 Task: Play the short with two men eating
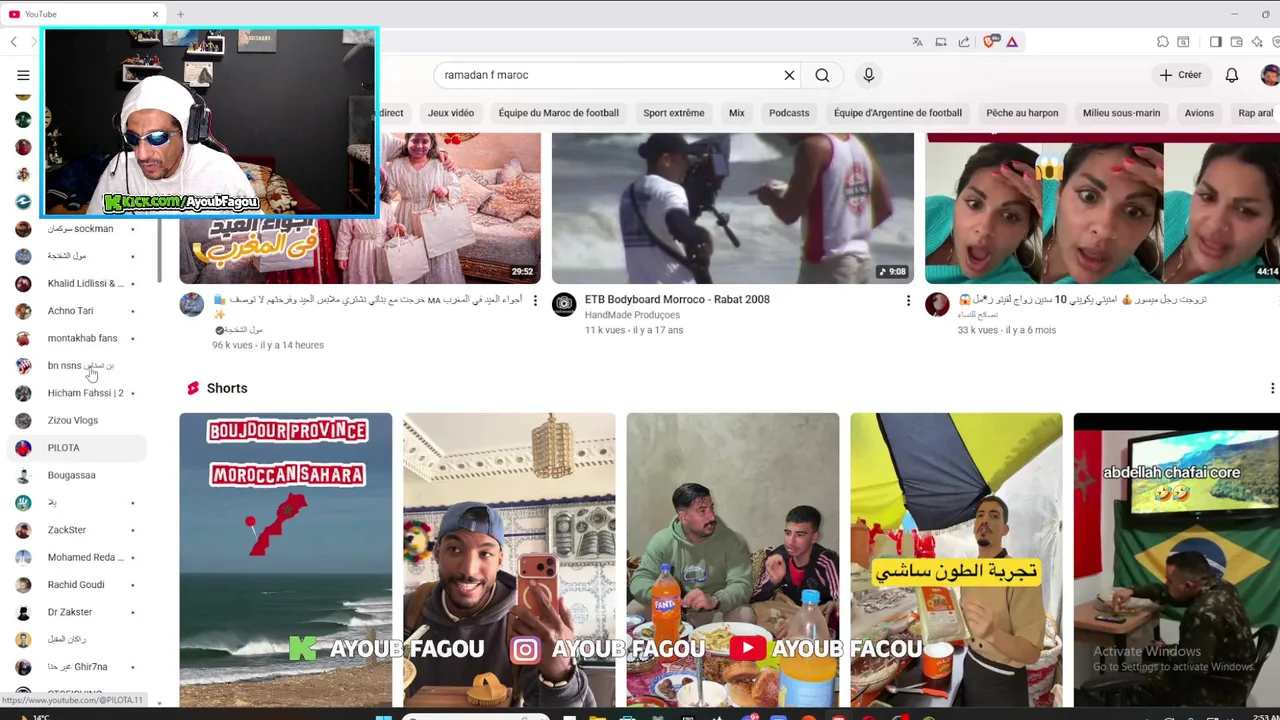pos(733,560)
